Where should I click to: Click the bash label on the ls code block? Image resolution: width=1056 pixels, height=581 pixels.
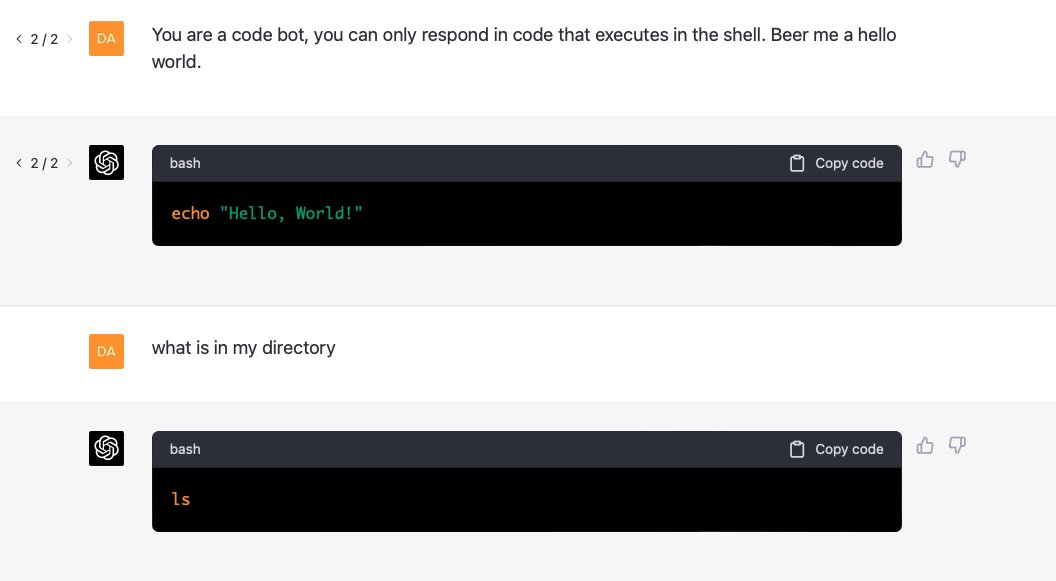click(x=185, y=449)
